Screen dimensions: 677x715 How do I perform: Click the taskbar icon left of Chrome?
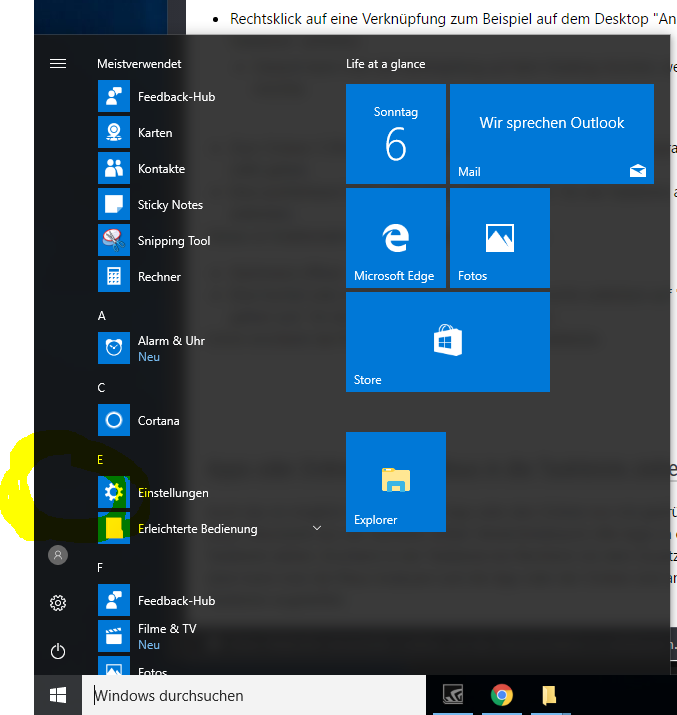[453, 694]
